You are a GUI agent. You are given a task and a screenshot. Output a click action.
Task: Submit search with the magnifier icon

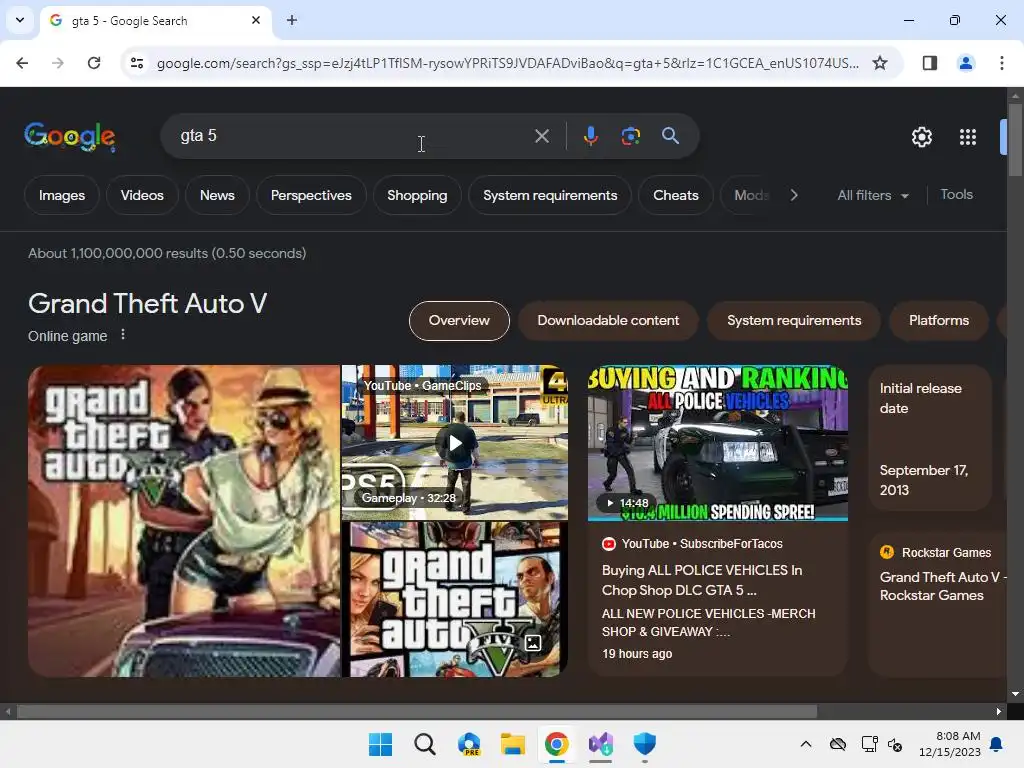click(670, 136)
